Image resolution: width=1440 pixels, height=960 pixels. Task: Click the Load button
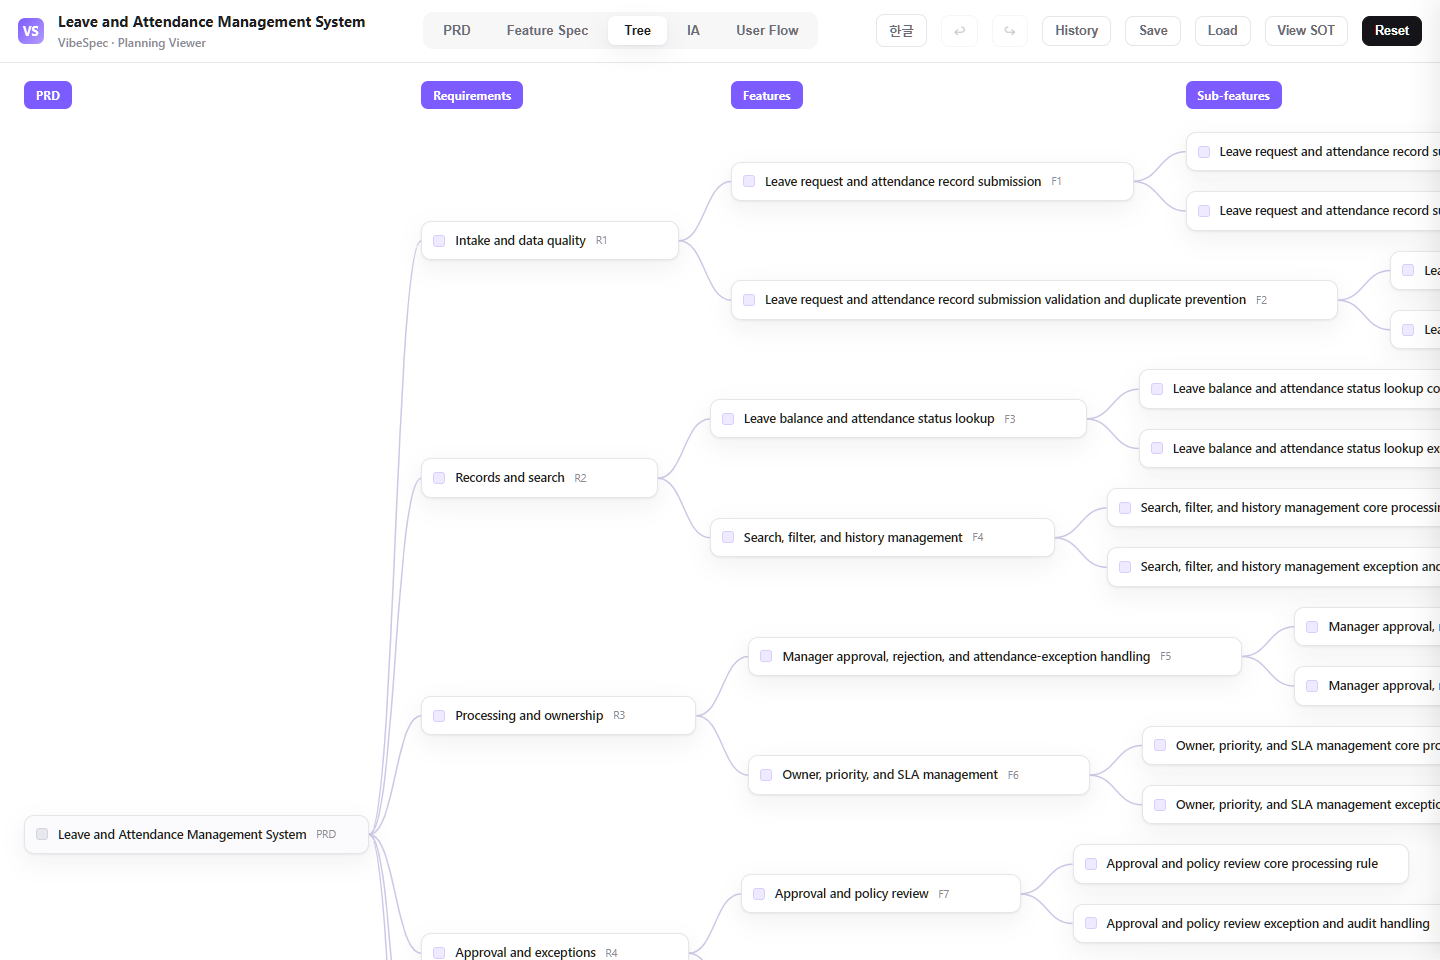pyautogui.click(x=1222, y=31)
